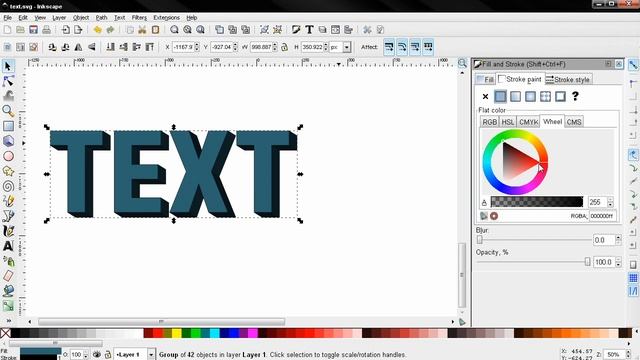Click the RGBA hex input field
This screenshot has height=360, width=640.
coord(602,216)
